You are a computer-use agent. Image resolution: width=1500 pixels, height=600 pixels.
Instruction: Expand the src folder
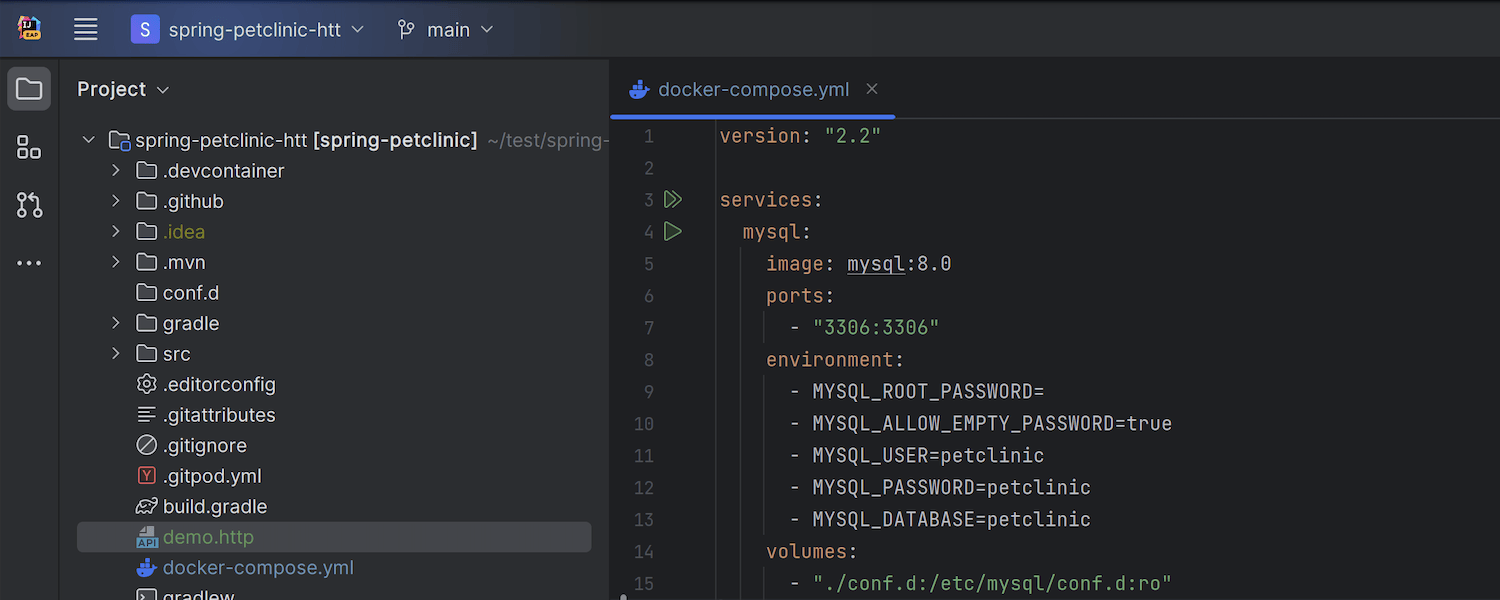pos(116,354)
